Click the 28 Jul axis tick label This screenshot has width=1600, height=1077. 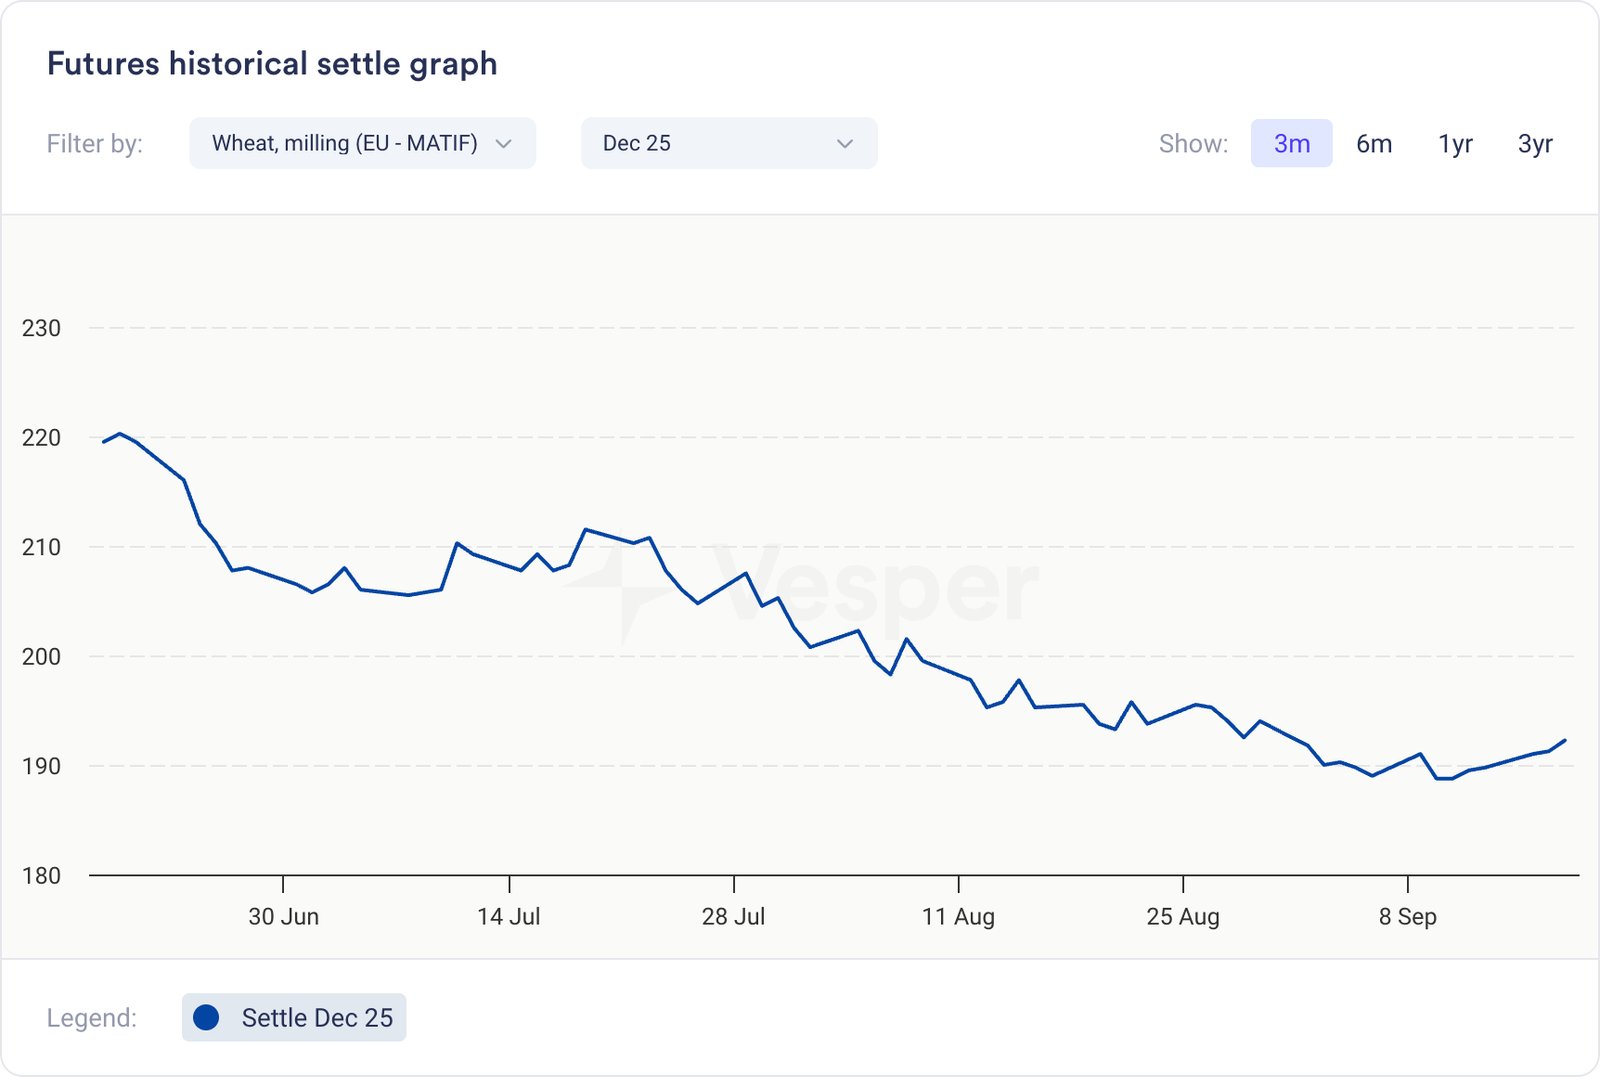pos(733,916)
